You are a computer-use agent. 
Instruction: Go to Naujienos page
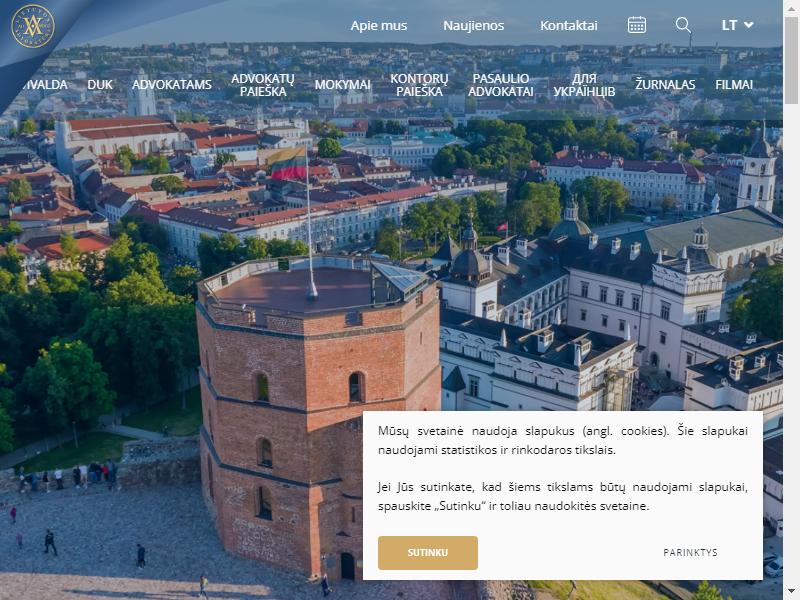tap(473, 26)
